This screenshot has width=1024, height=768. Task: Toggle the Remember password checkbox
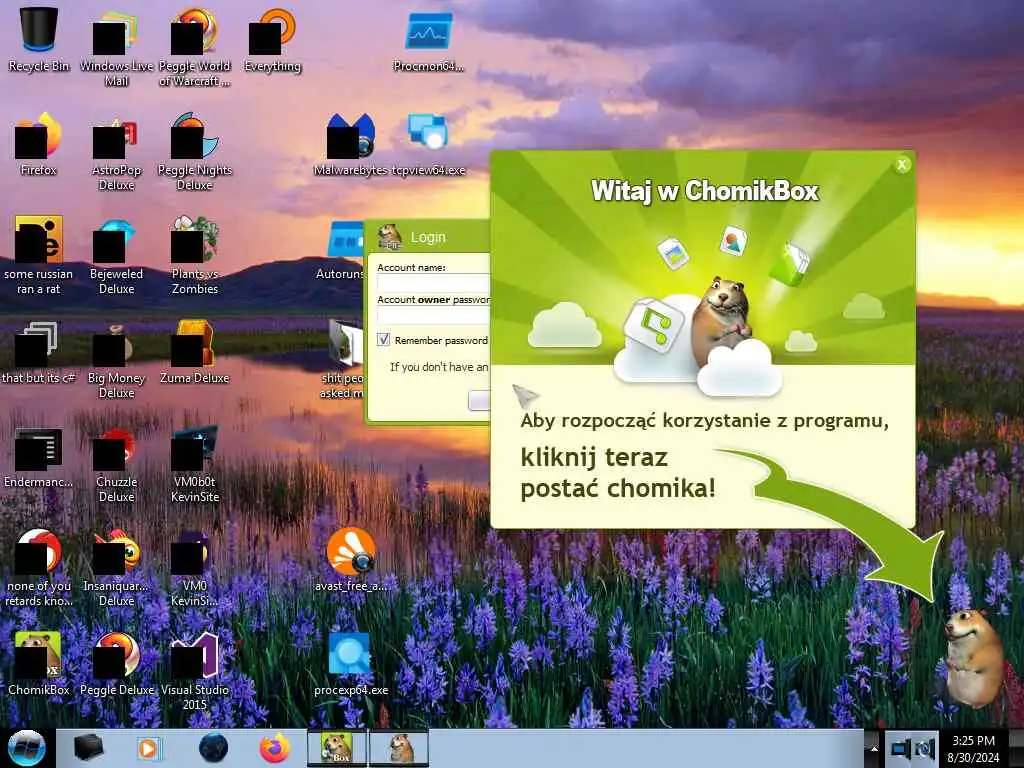click(383, 339)
